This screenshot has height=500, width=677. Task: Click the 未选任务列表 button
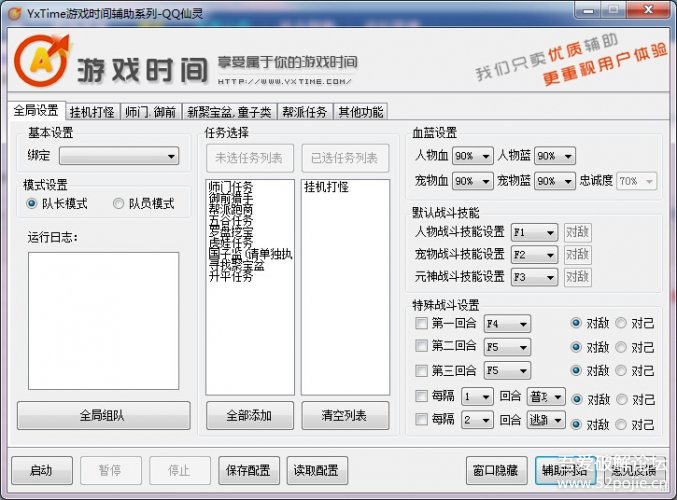pyautogui.click(x=250, y=158)
